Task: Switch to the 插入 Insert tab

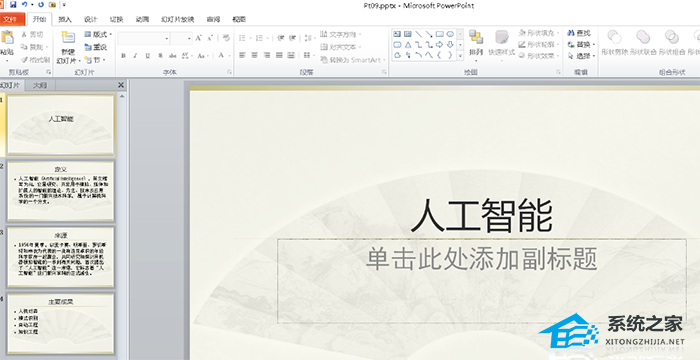Action: tap(65, 19)
